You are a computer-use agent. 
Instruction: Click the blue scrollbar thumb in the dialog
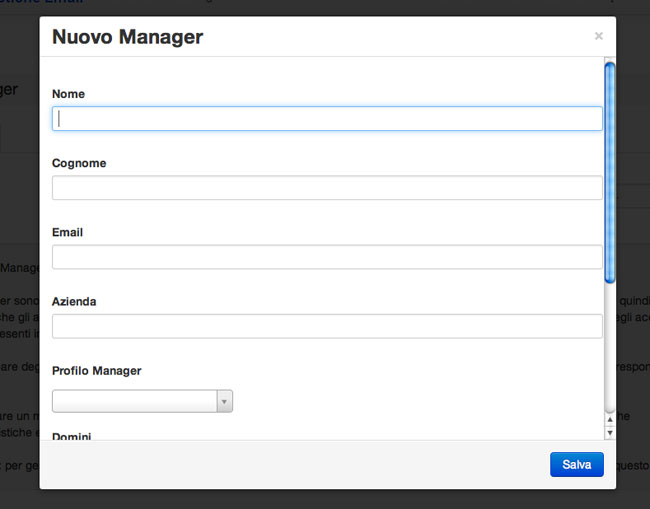(610, 170)
